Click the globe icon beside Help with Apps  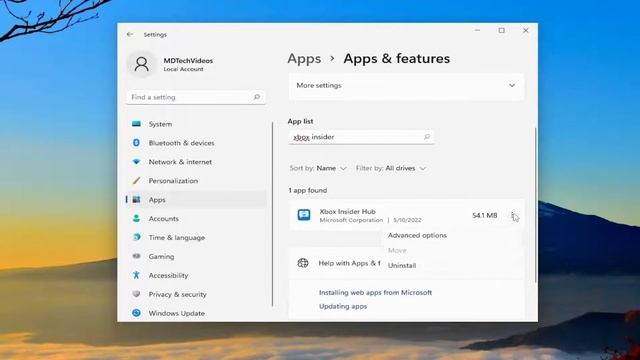[303, 263]
